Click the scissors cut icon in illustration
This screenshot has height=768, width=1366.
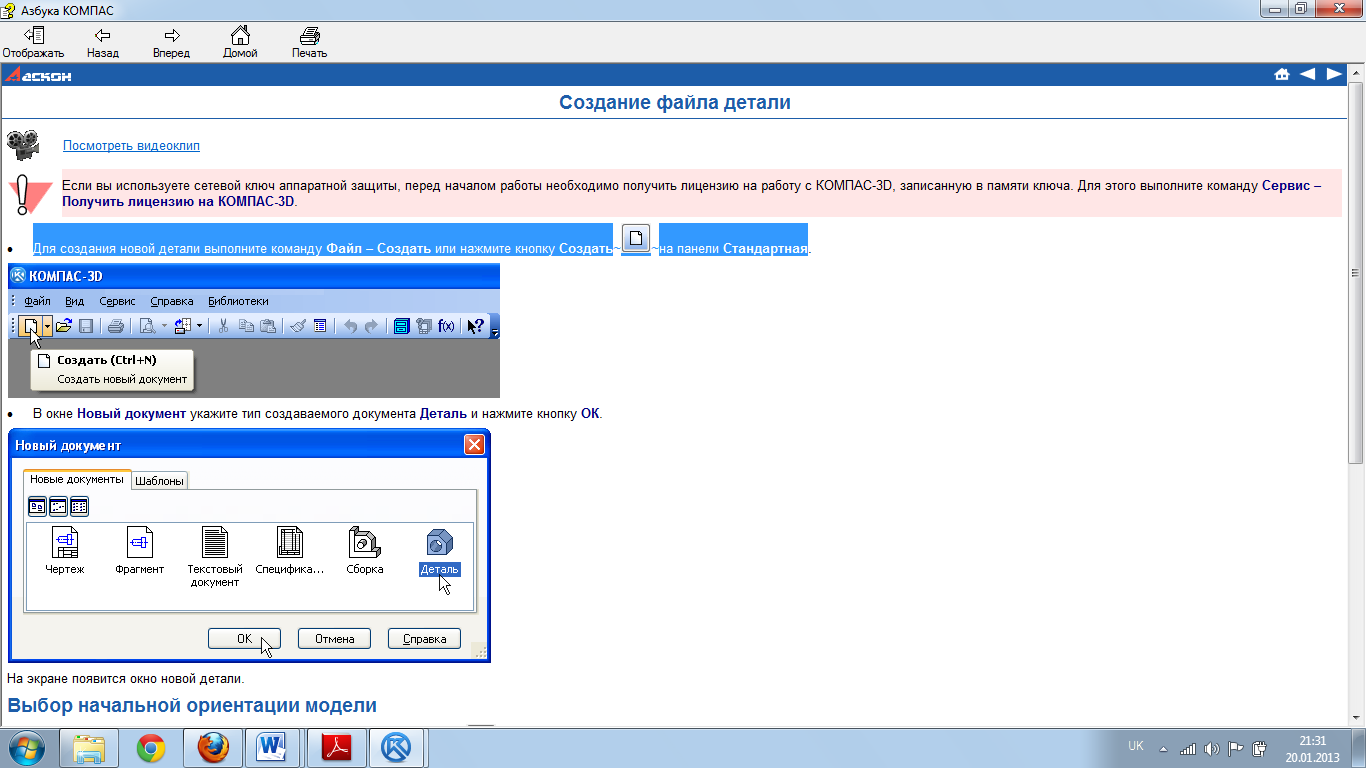[x=223, y=326]
